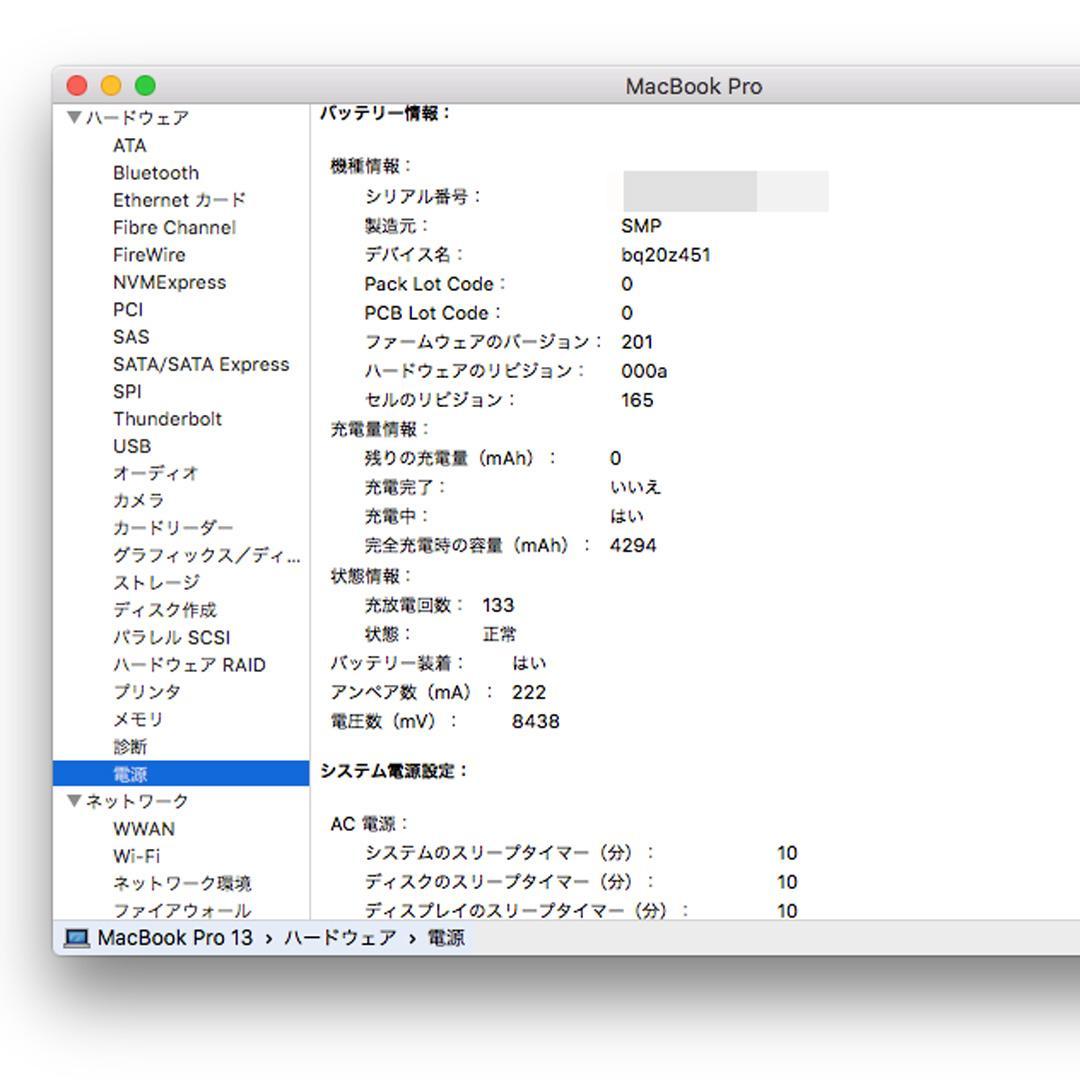This screenshot has height=1080, width=1080.
Task: Select Fibre Channel in sidebar
Action: (174, 227)
